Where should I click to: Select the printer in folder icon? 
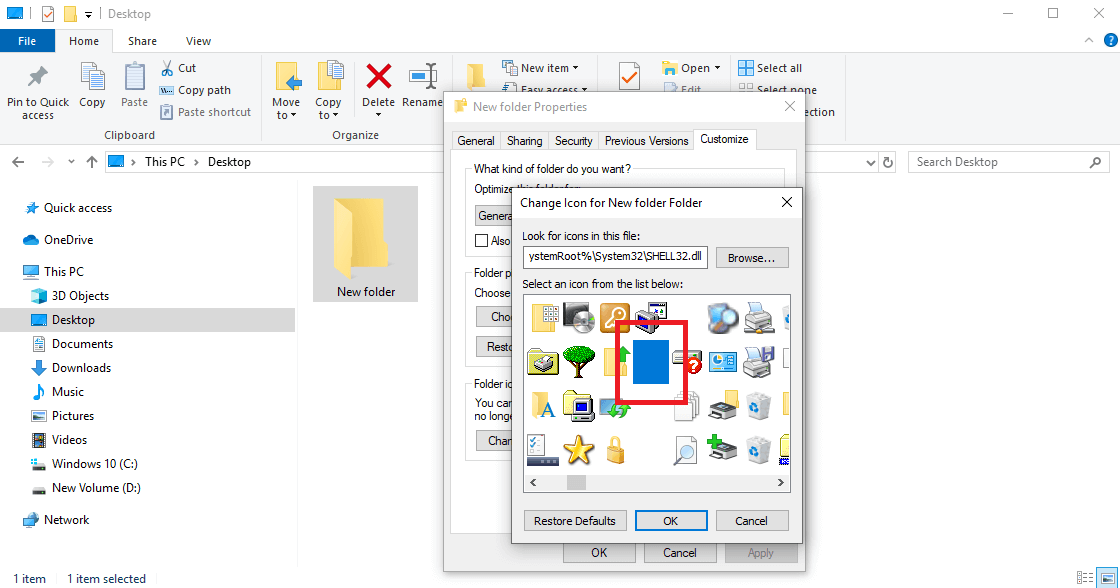[x=543, y=362]
